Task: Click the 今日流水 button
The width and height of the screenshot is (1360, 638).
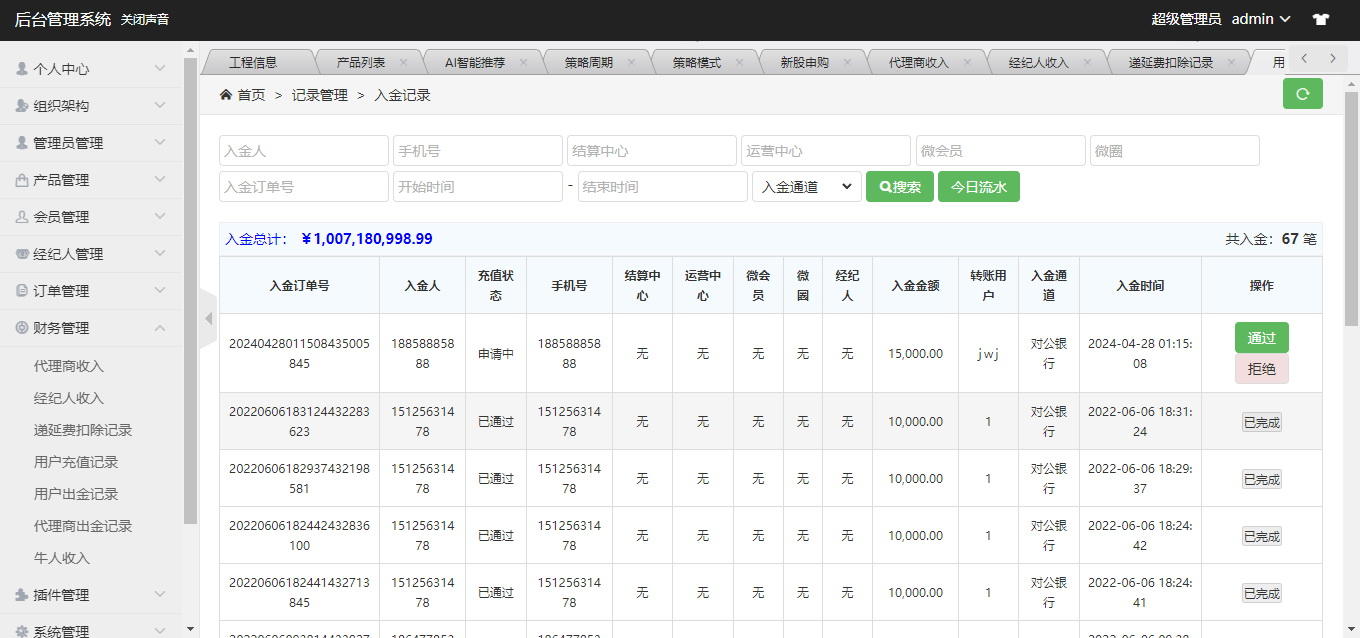Action: point(978,187)
